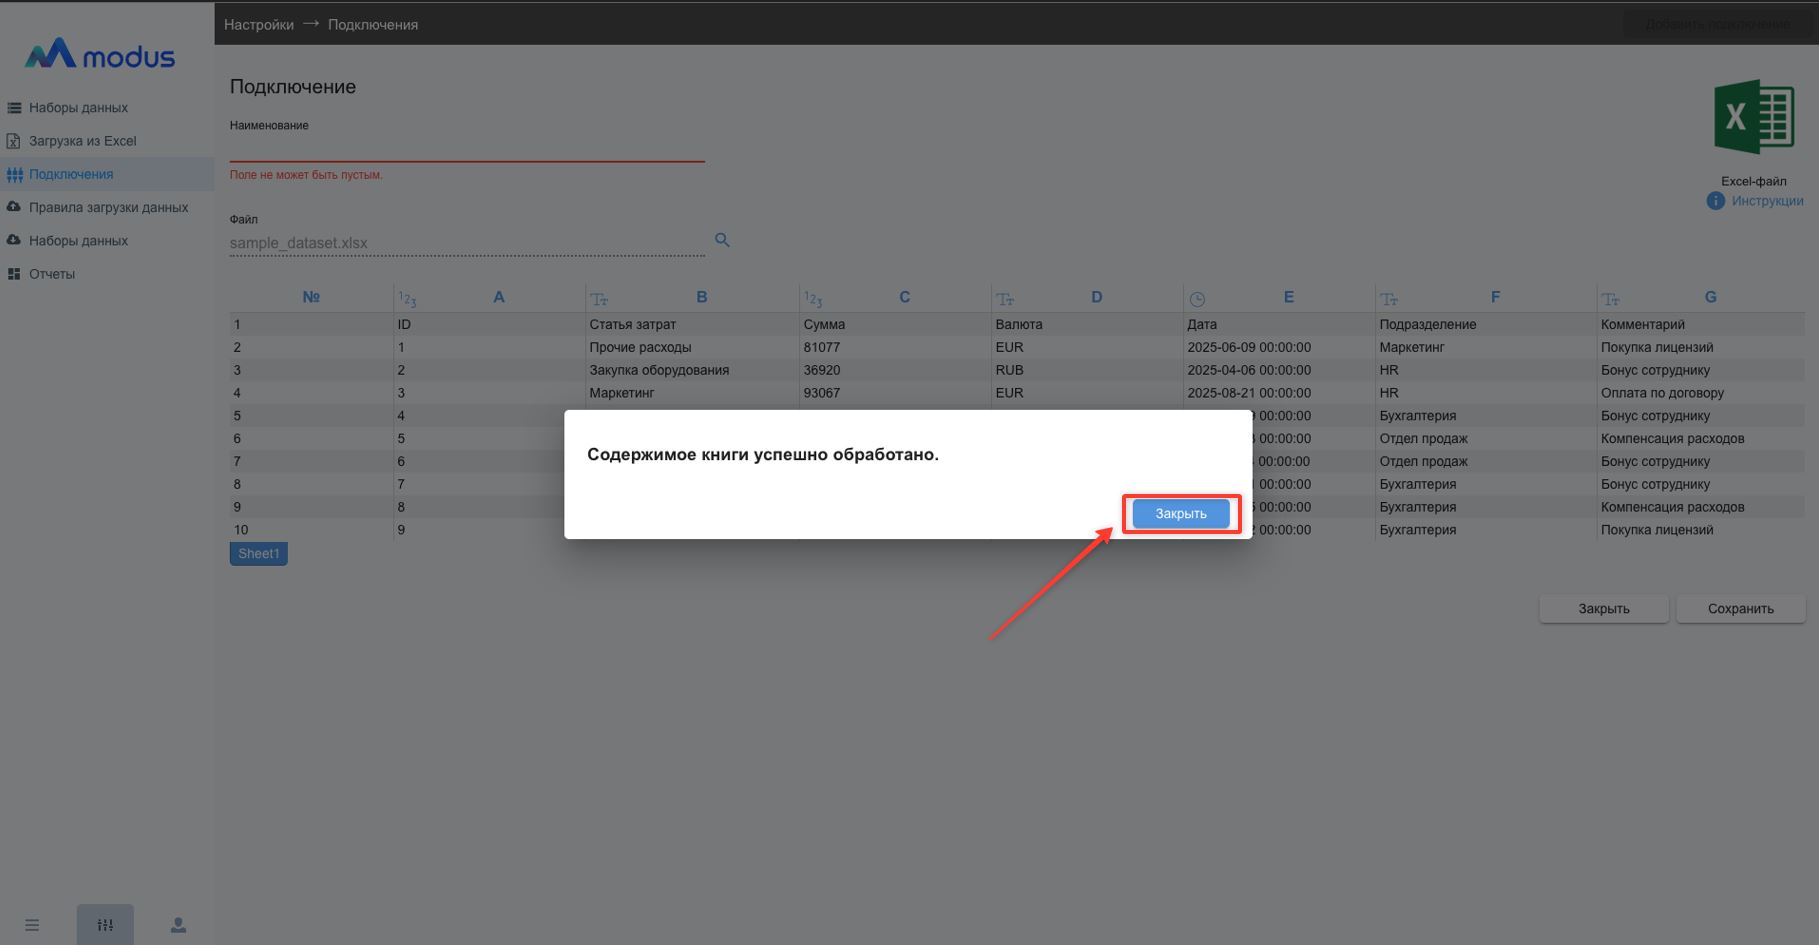Open Отчеты in the sidebar
The width and height of the screenshot is (1819, 945).
coord(52,274)
